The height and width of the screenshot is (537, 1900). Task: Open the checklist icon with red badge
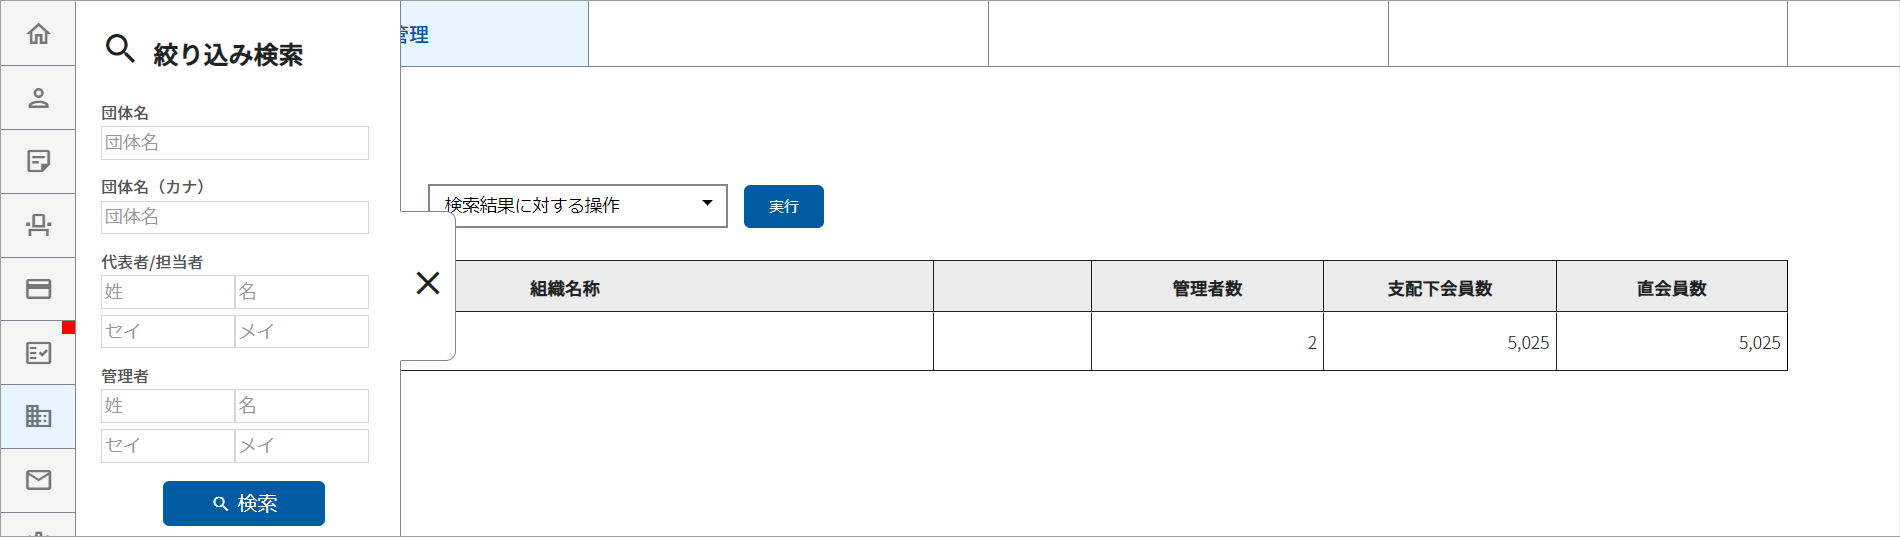pyautogui.click(x=38, y=352)
